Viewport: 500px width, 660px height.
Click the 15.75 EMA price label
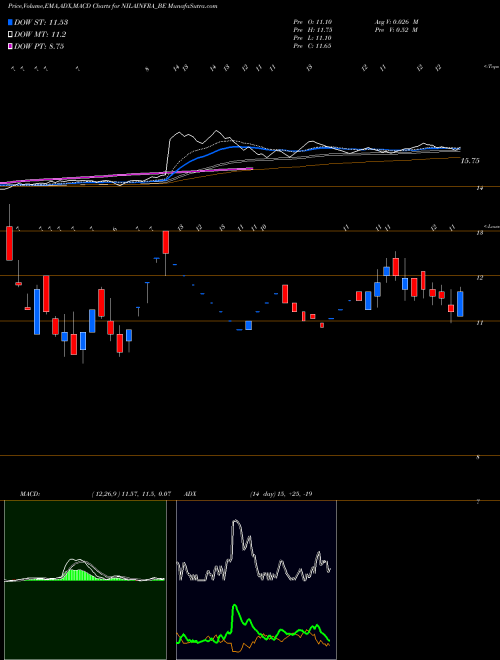(x=470, y=161)
